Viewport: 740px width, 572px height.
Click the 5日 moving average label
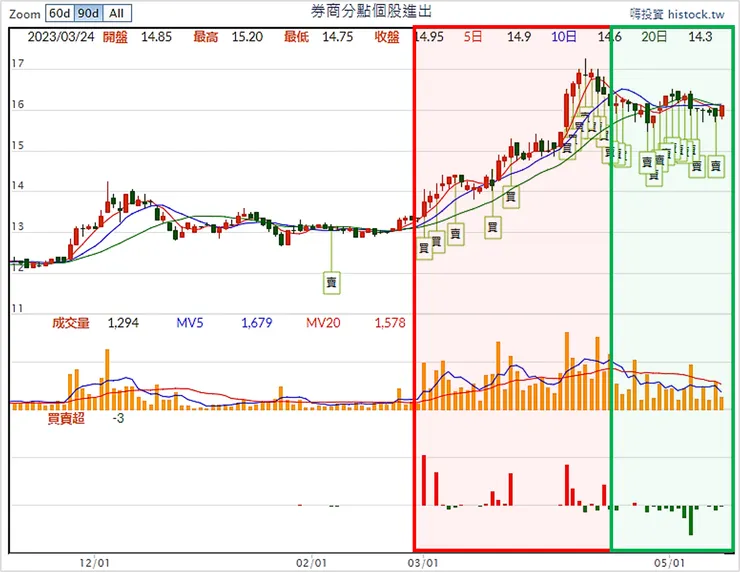473,37
